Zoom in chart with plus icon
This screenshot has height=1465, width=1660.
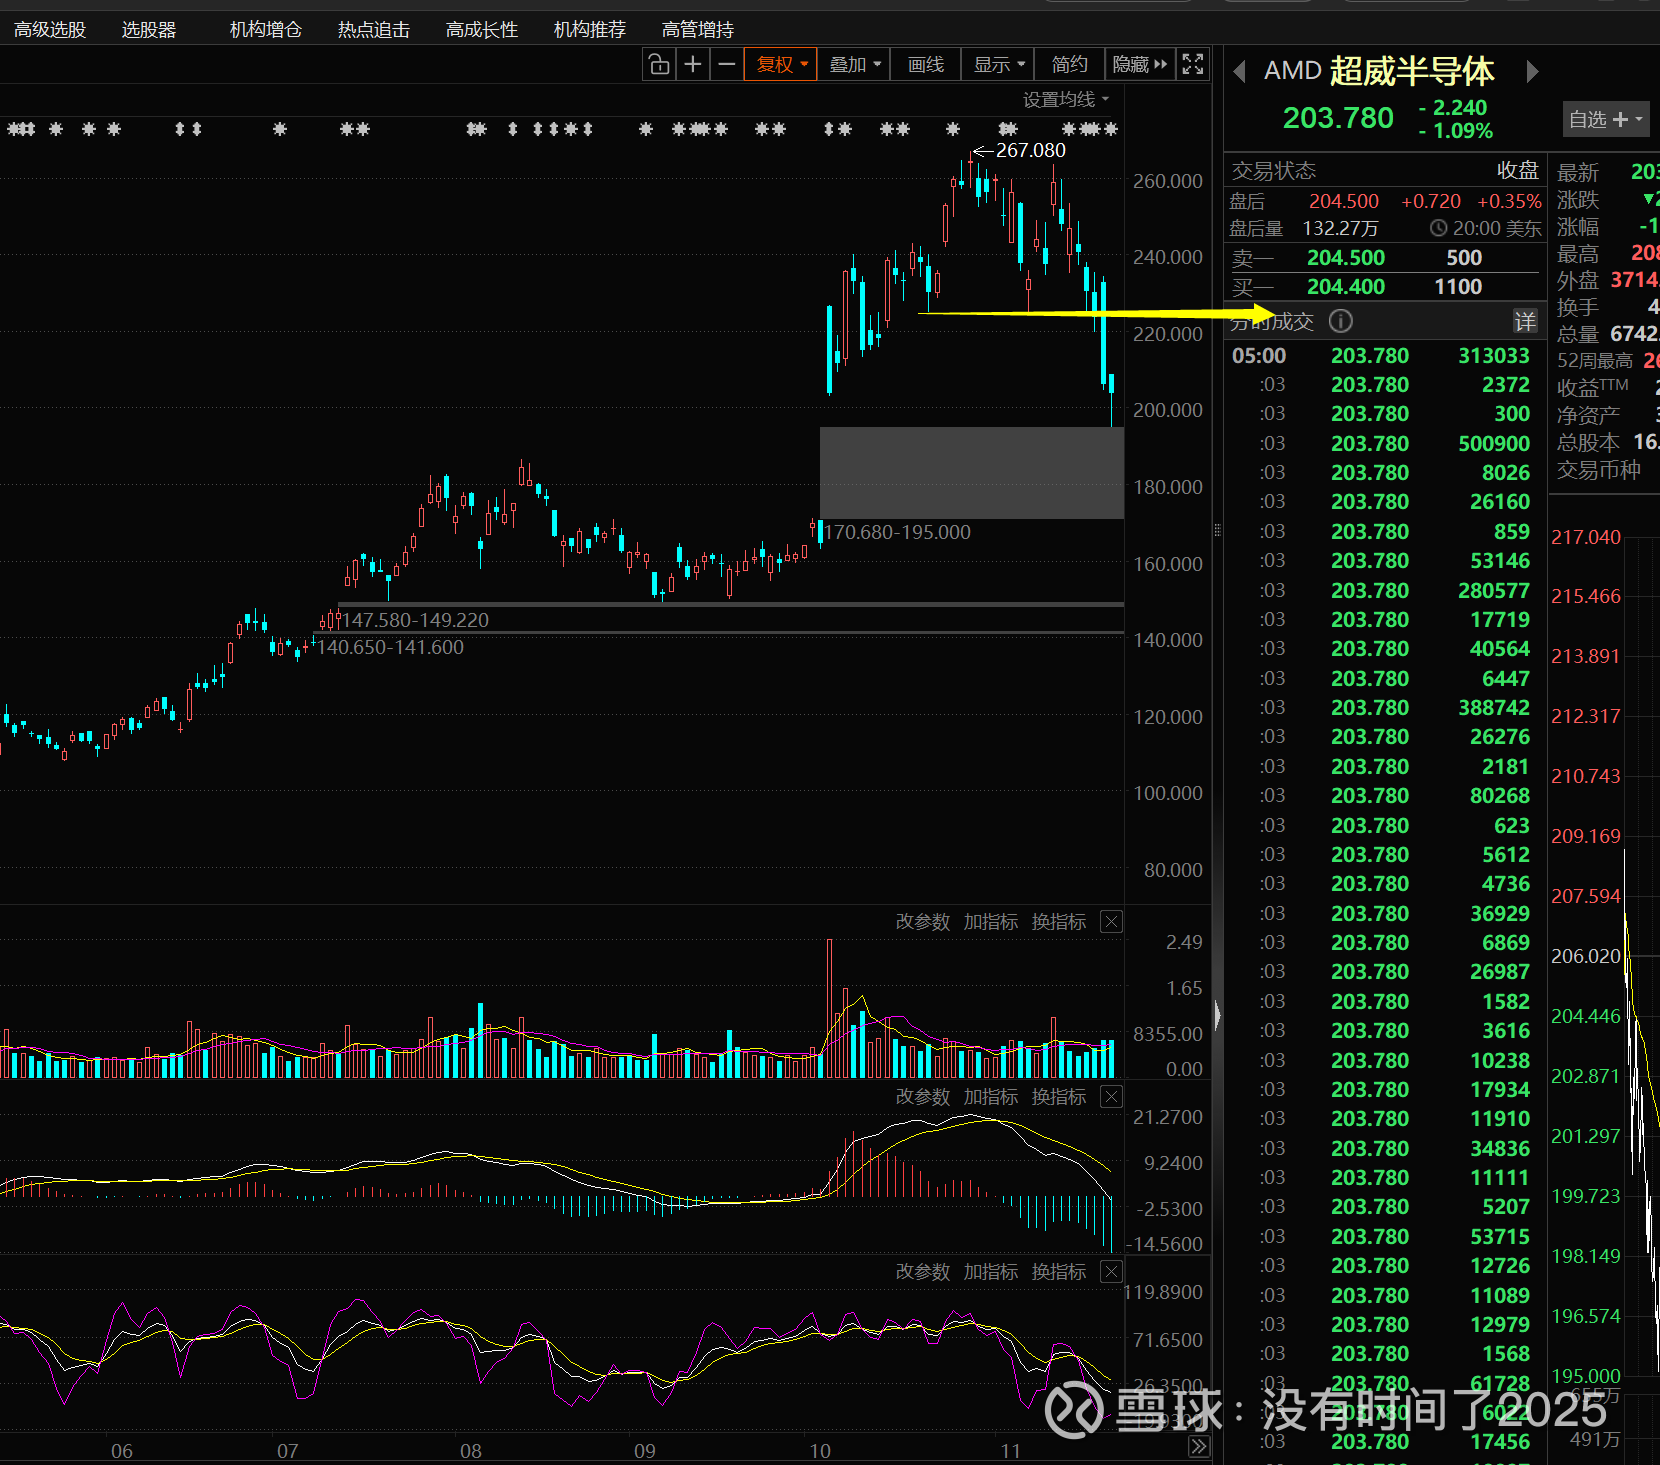click(693, 65)
